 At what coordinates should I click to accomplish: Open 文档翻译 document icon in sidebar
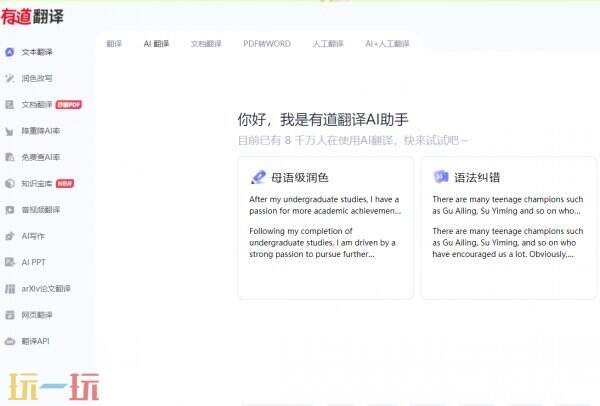(10, 104)
